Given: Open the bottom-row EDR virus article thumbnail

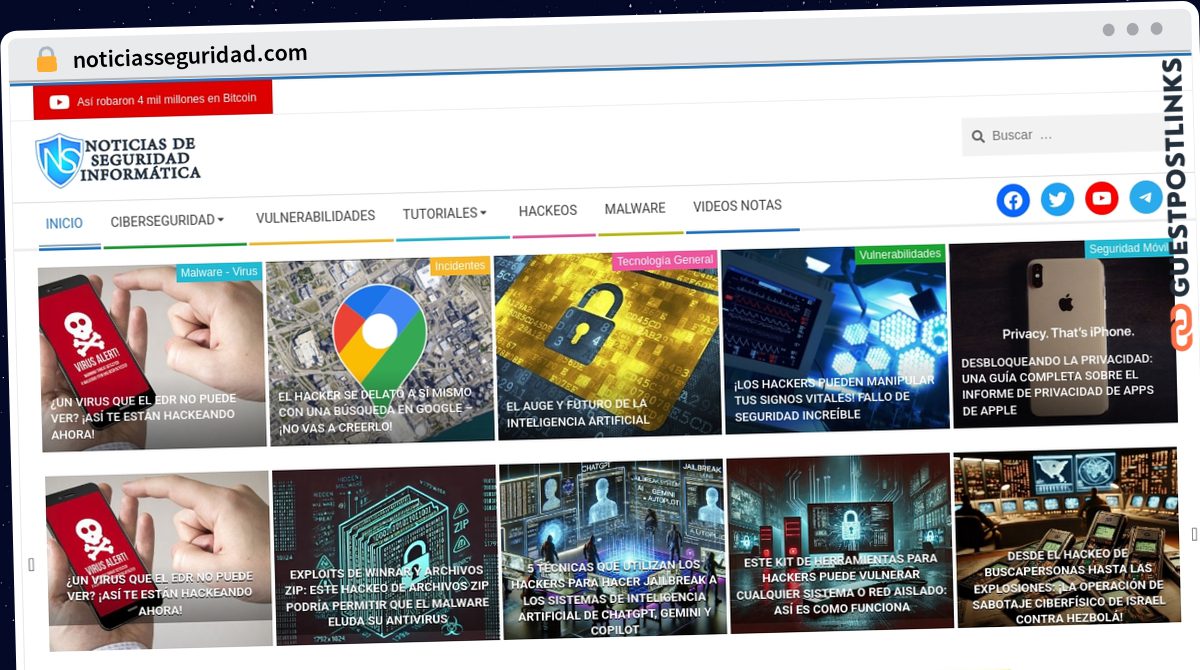Looking at the screenshot, I should click(x=158, y=560).
